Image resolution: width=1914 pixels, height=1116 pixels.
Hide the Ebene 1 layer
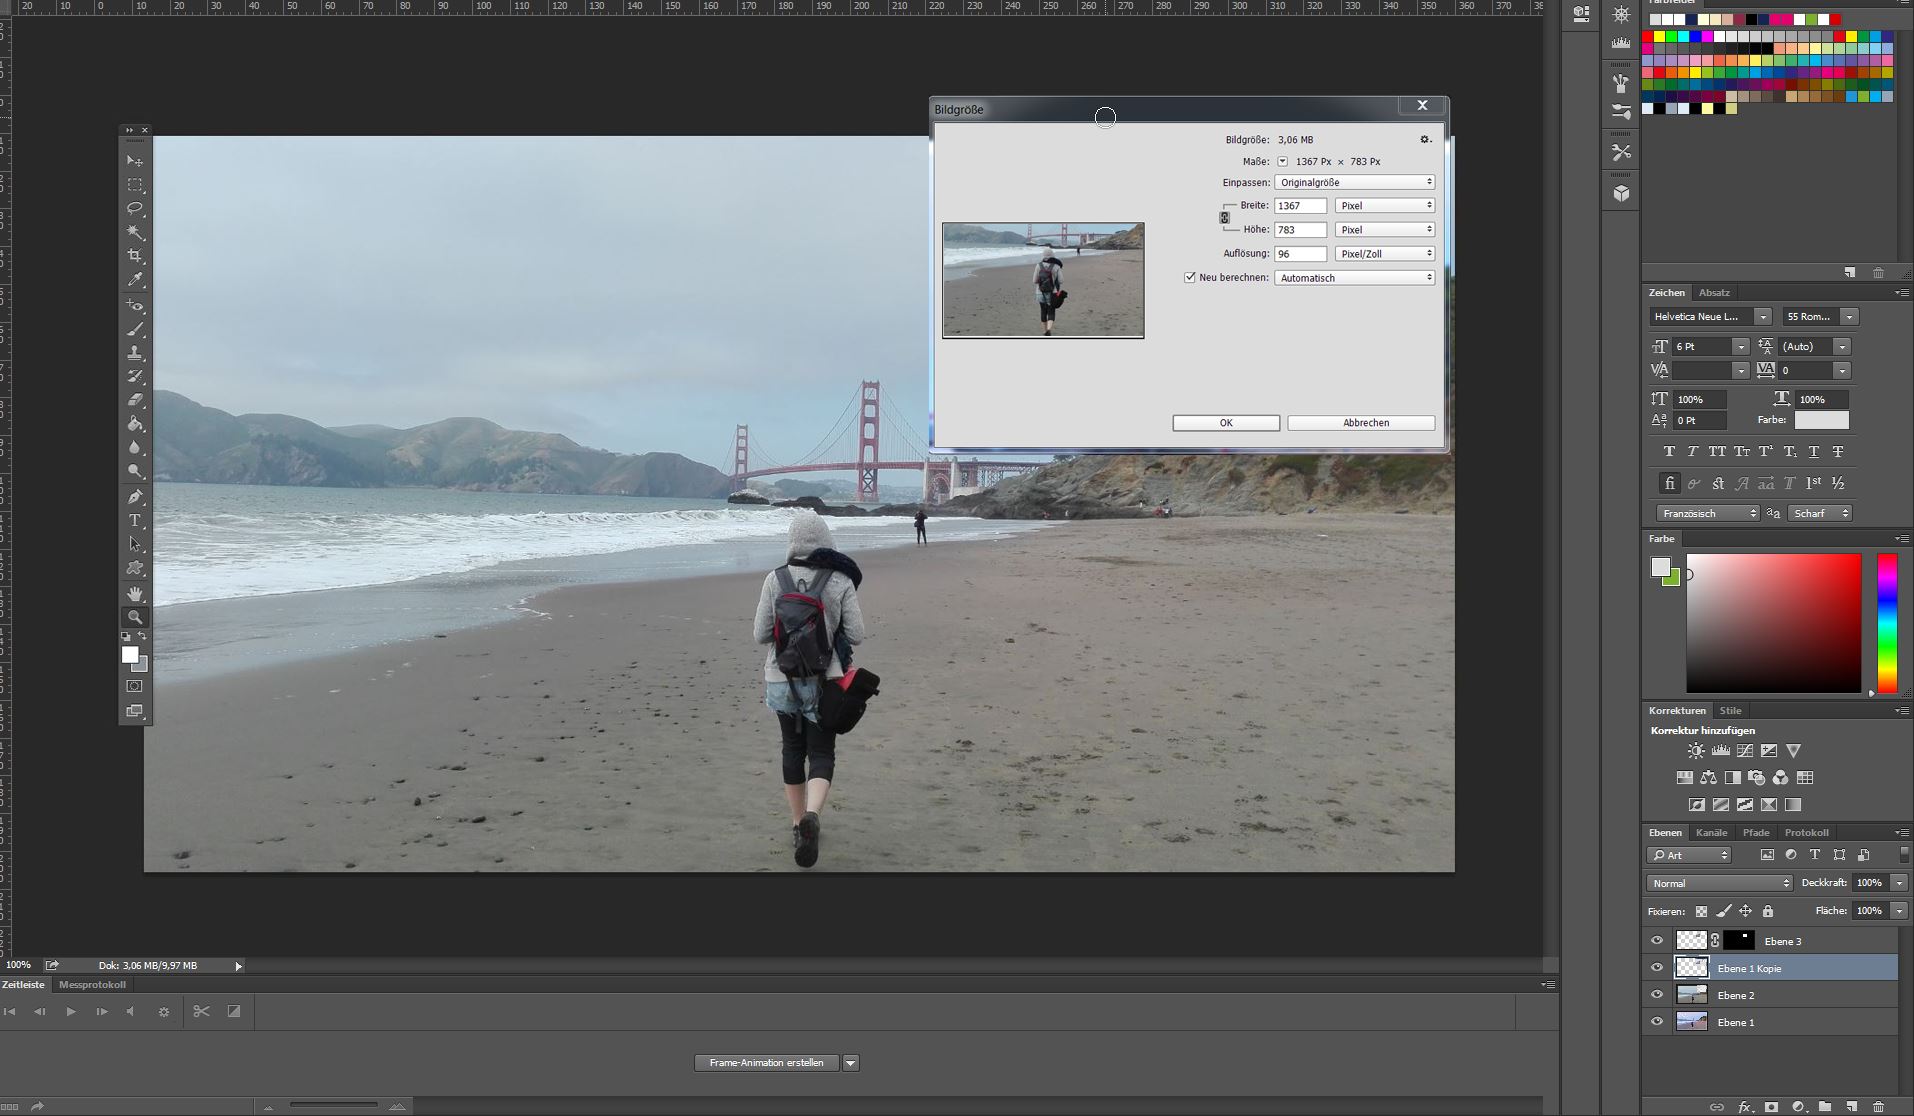click(1658, 1021)
